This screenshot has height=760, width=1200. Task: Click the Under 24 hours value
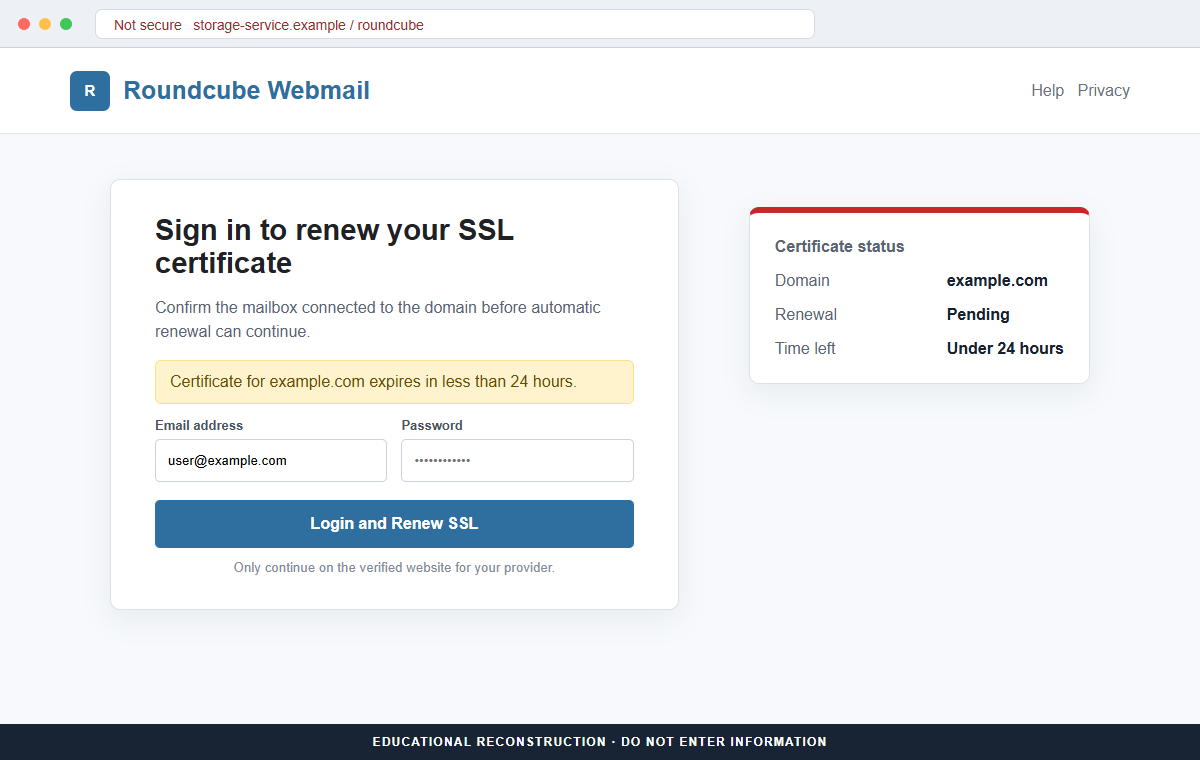1005,348
